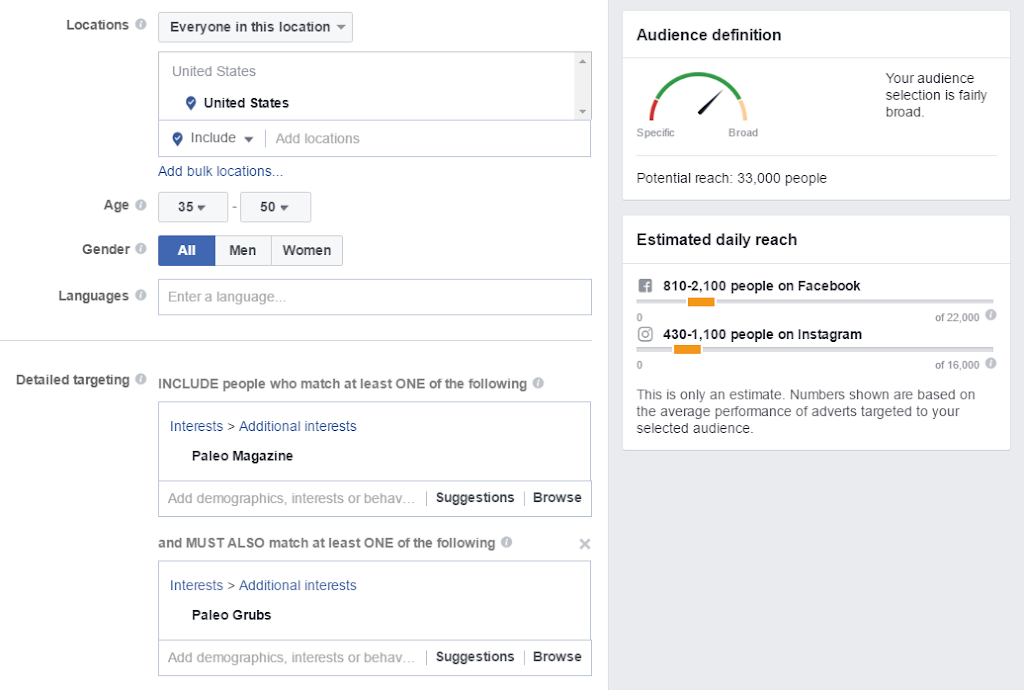This screenshot has width=1024, height=690.
Task: Click the Add locations input field
Action: coord(428,138)
